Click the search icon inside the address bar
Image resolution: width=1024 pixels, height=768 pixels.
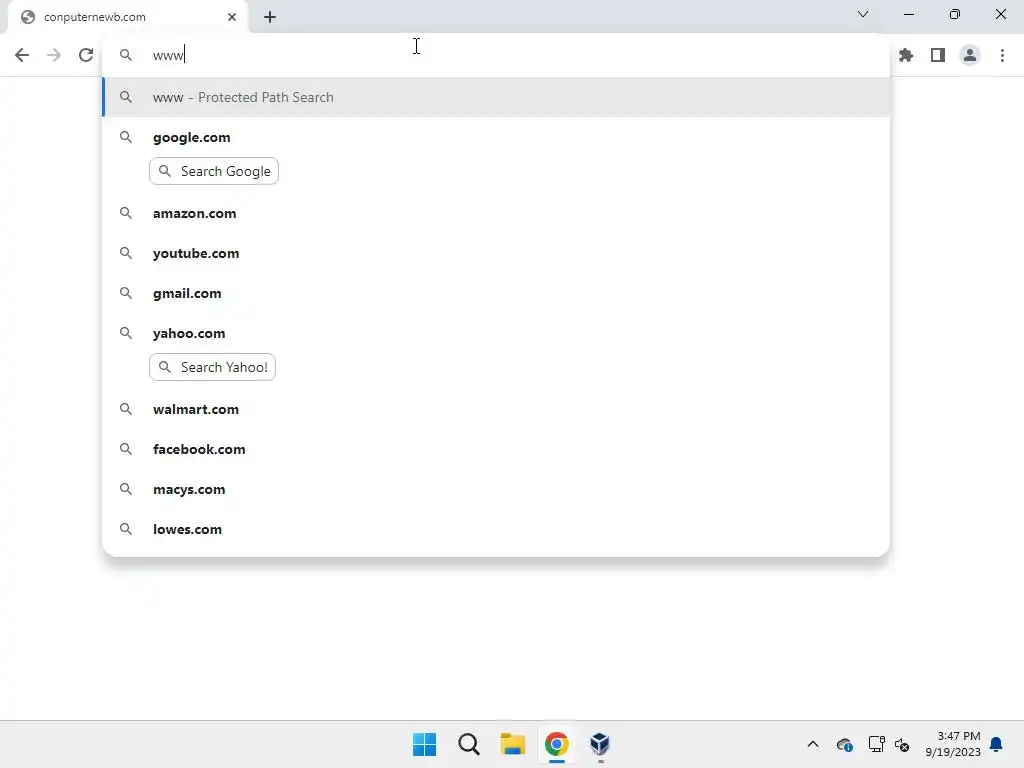click(125, 55)
